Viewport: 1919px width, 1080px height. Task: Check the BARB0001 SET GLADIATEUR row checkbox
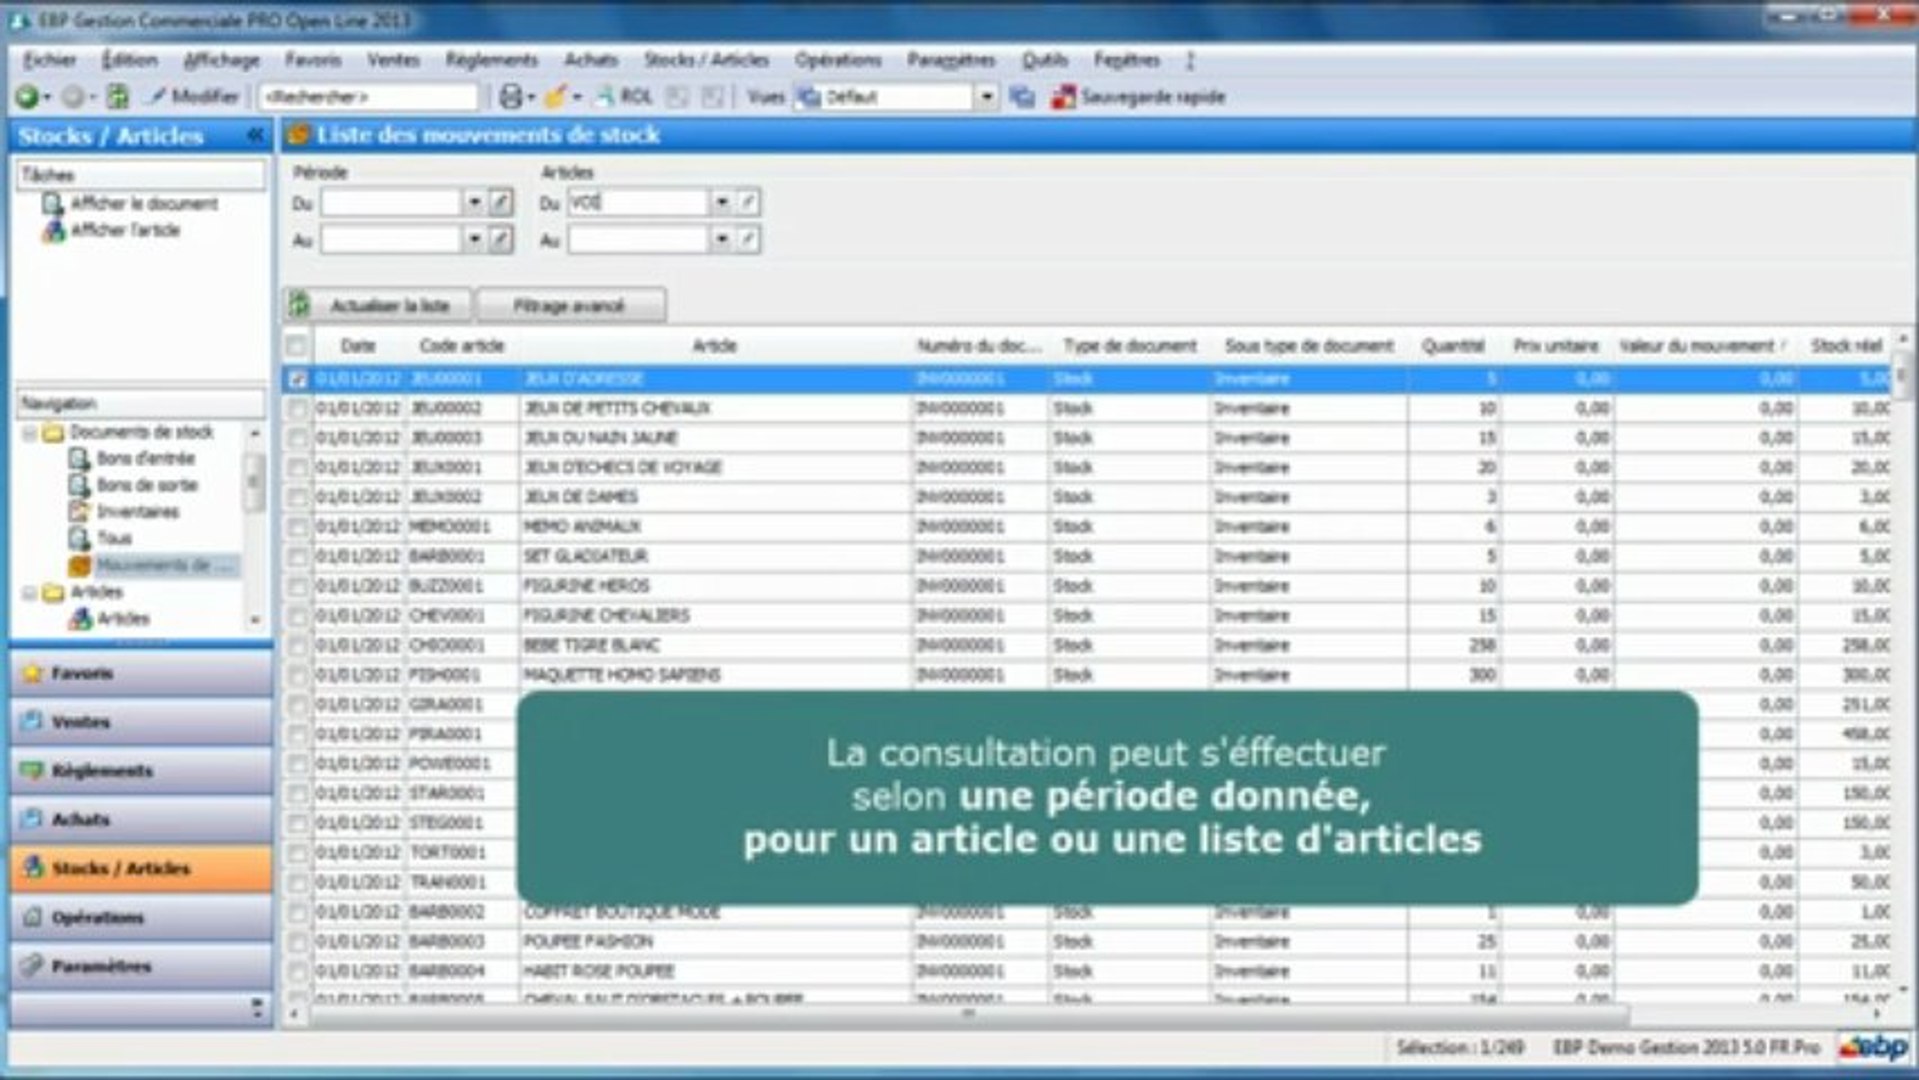(x=296, y=556)
